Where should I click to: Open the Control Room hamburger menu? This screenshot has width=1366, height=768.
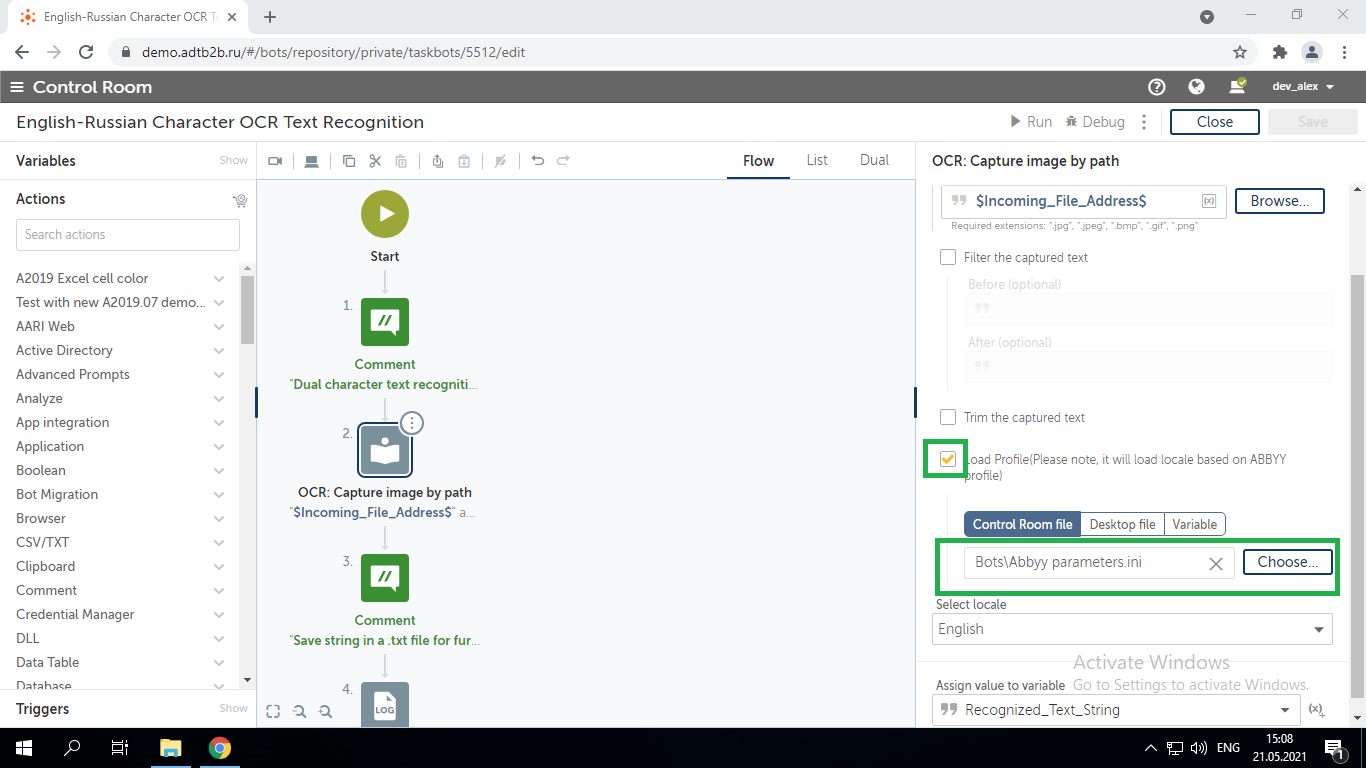pos(16,87)
